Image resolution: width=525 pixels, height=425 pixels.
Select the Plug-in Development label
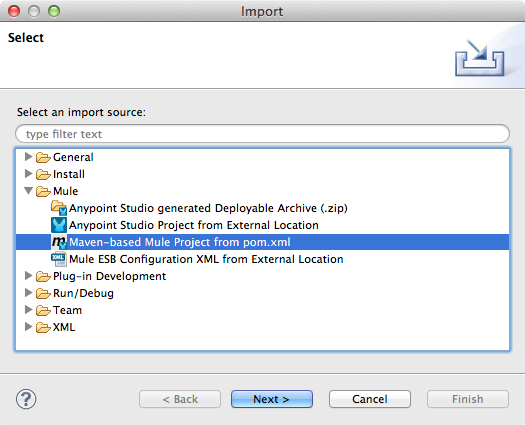[109, 276]
